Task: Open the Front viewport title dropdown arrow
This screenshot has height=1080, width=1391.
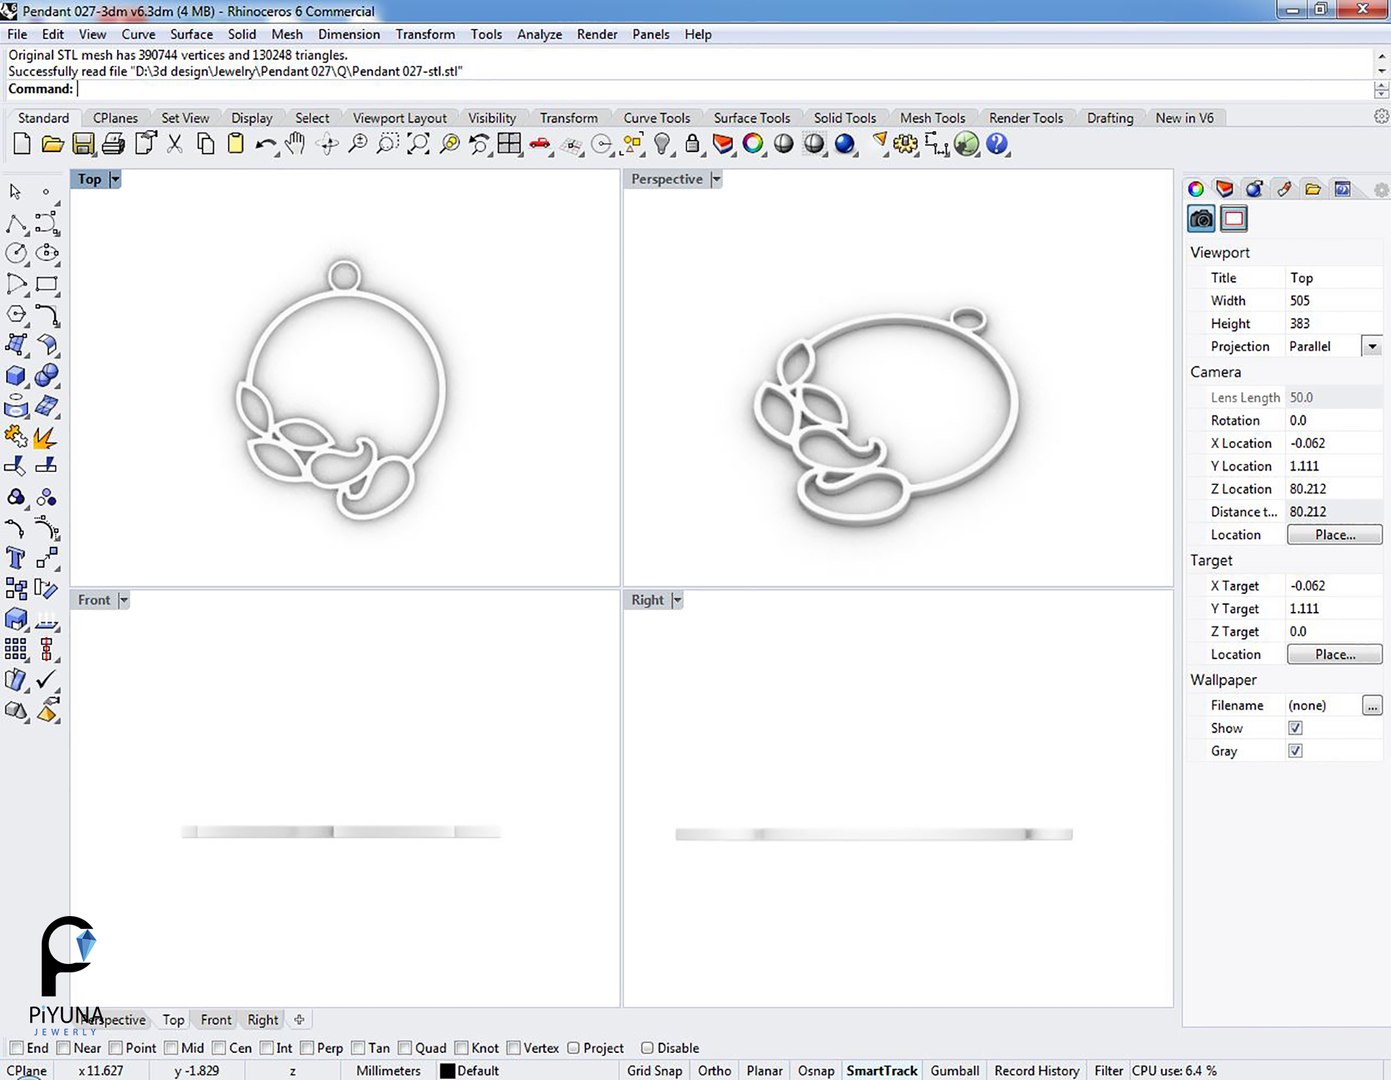Action: 124,600
